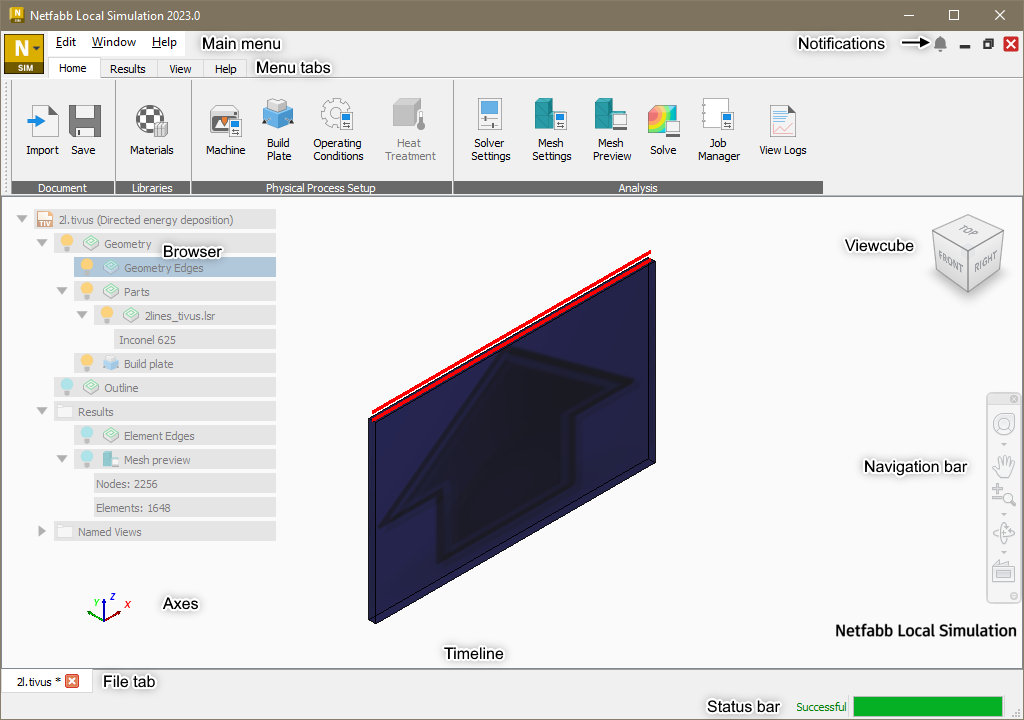Open Mesh Settings
The height and width of the screenshot is (720, 1024).
551,114
